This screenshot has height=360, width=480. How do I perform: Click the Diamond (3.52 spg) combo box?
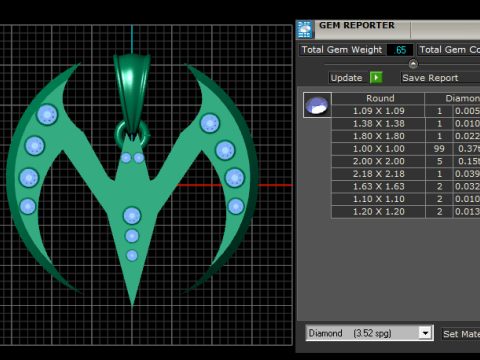click(369, 333)
